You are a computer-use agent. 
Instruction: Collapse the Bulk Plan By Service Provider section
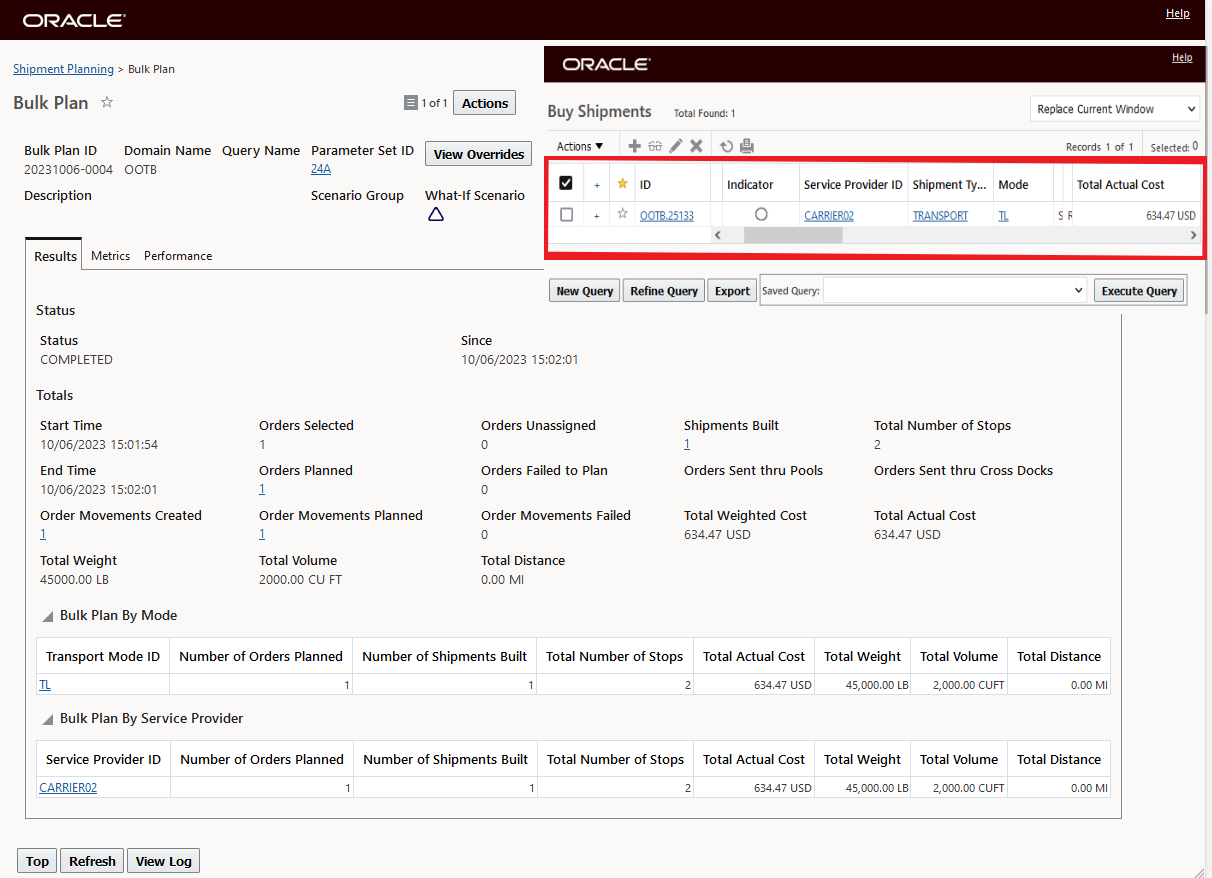point(48,719)
